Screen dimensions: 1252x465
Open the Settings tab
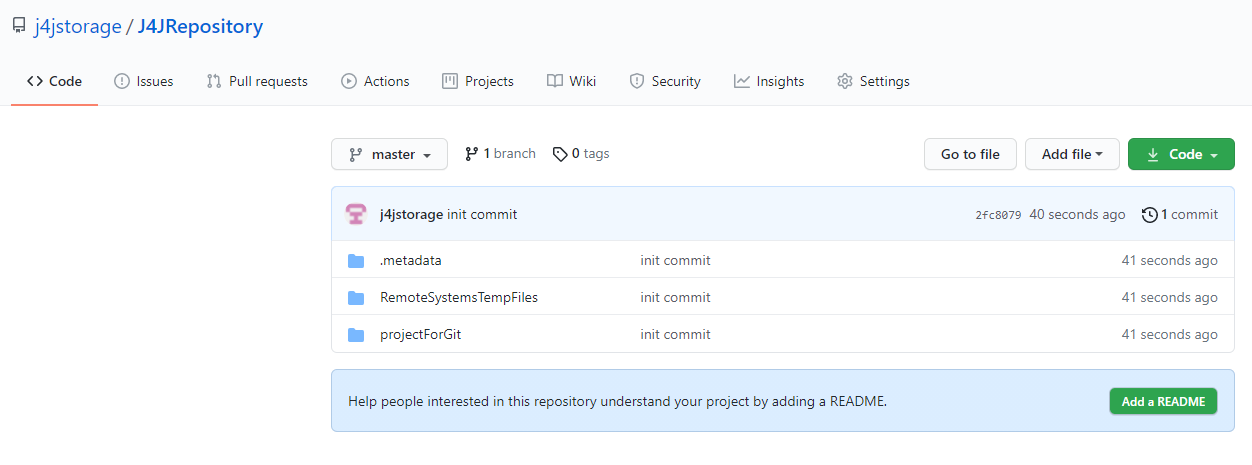point(873,81)
